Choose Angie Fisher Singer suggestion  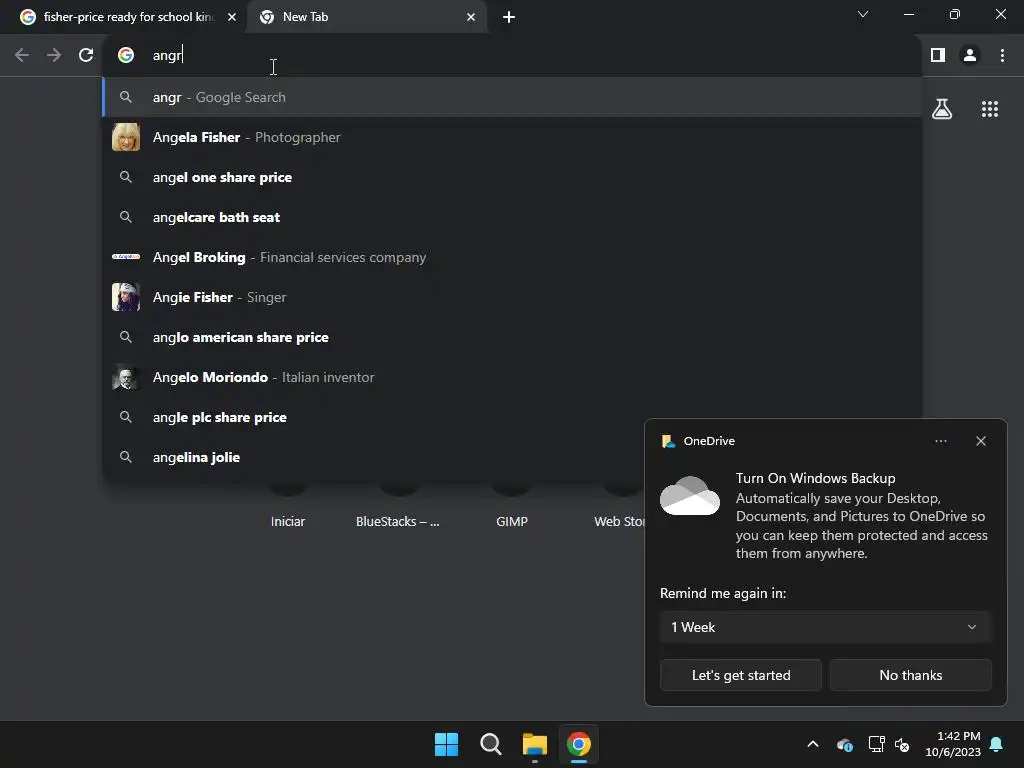click(512, 297)
